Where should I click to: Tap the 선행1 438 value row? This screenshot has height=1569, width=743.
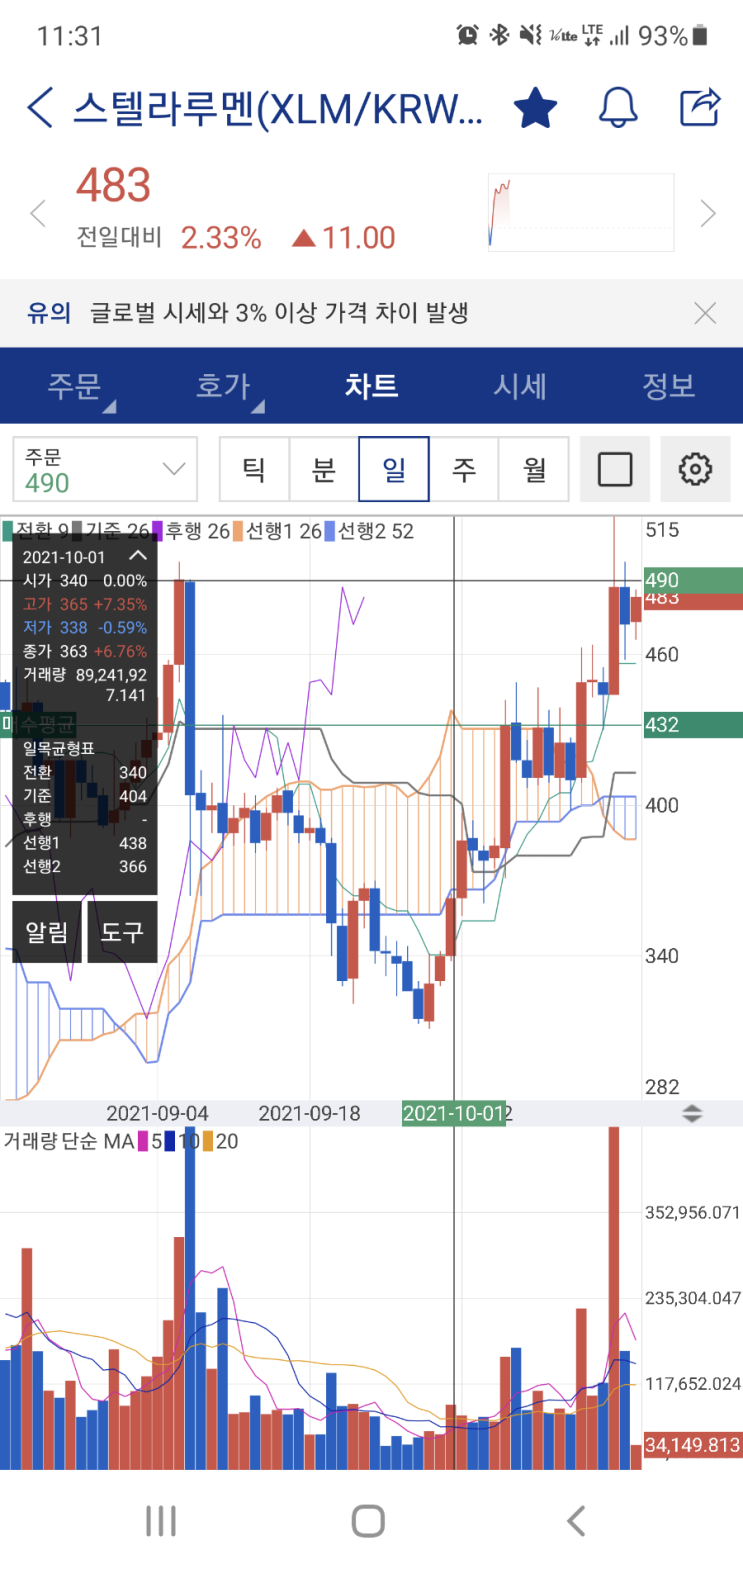coord(84,843)
